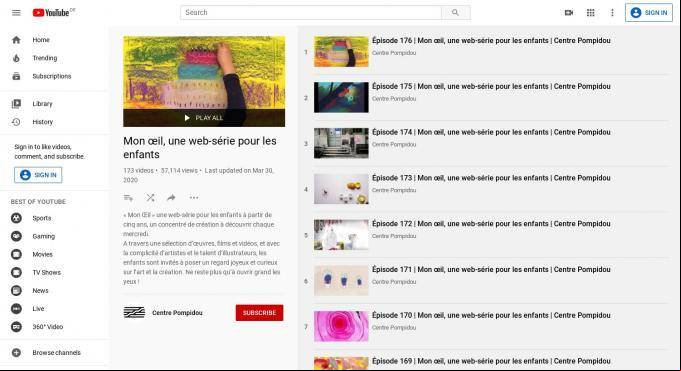Open the top bar settings three-dot menu
Viewport: 681px width, 371px height.
point(612,13)
